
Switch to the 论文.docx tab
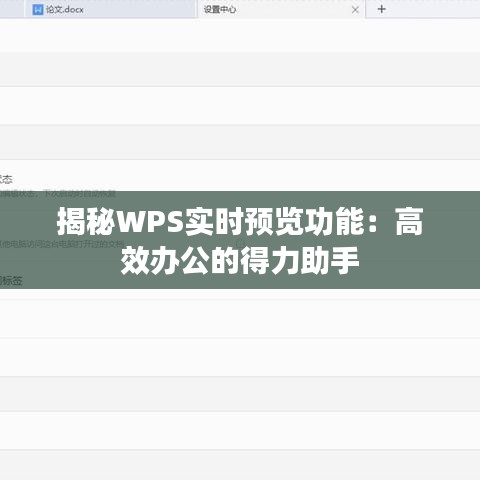pyautogui.click(x=110, y=9)
